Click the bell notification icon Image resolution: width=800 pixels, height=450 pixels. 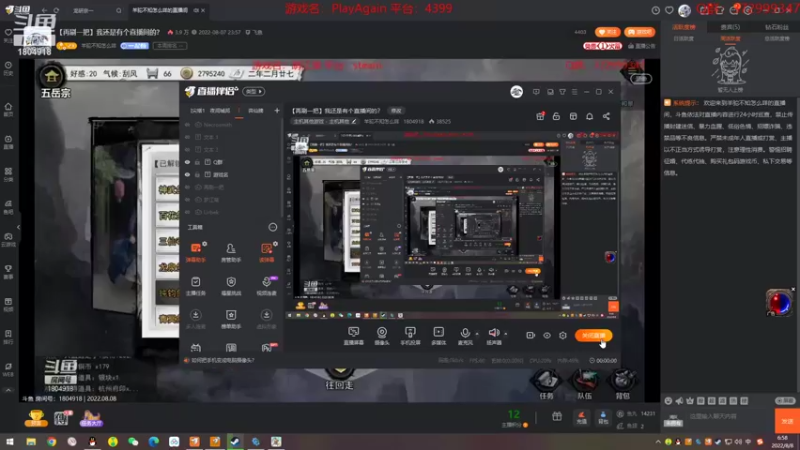tap(589, 116)
